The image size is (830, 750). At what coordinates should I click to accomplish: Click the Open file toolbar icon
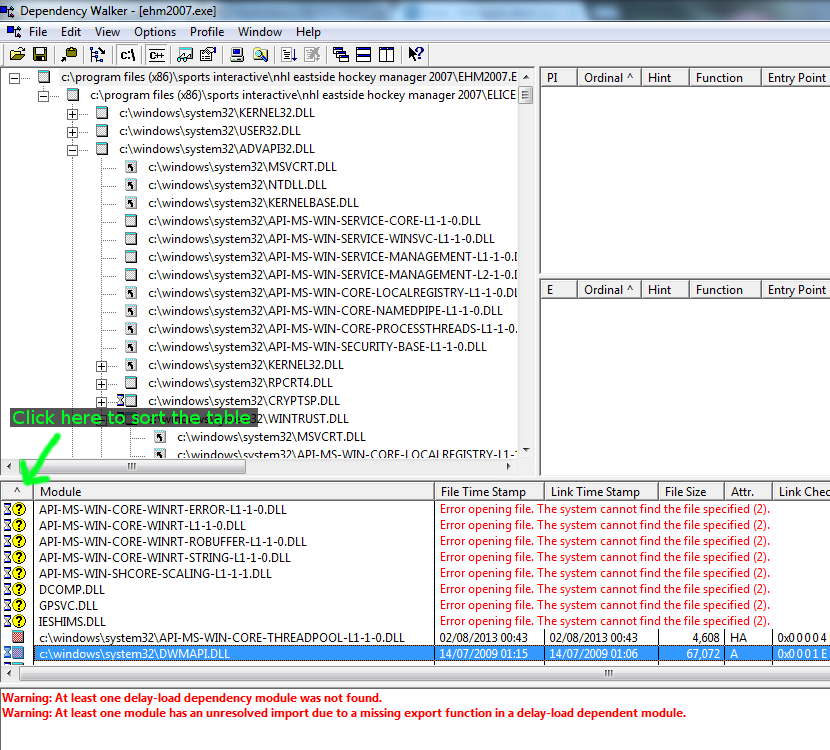(x=16, y=54)
